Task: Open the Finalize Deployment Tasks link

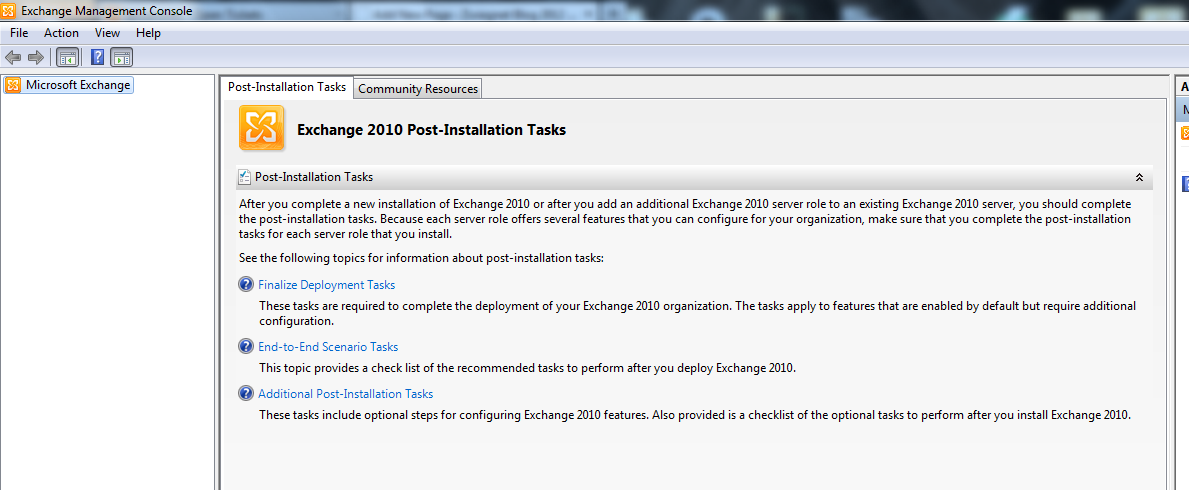Action: tap(327, 285)
